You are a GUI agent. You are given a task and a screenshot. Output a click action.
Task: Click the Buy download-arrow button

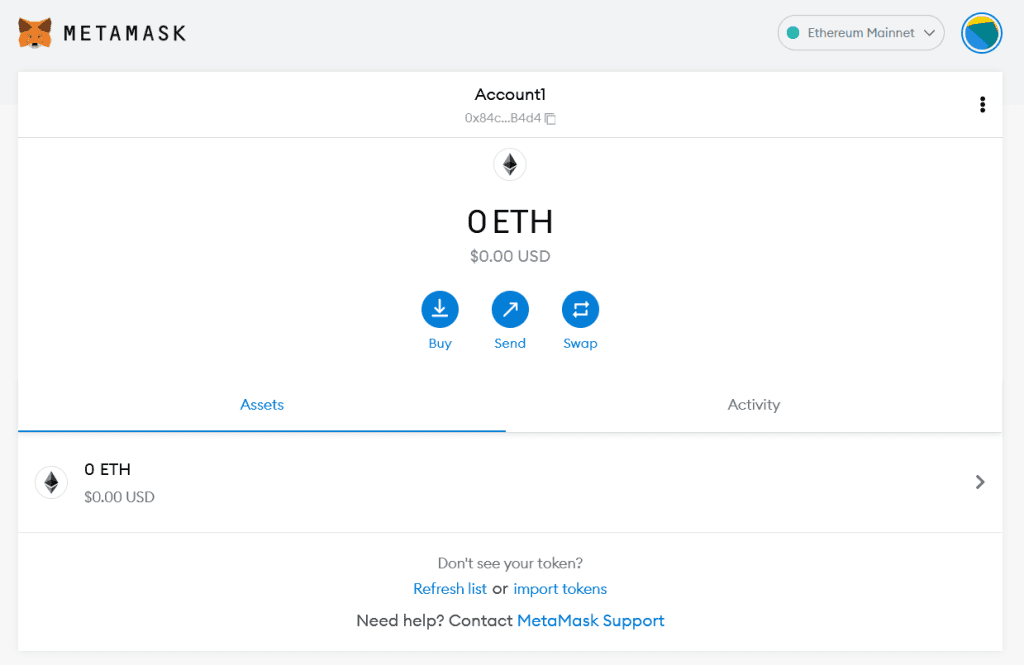click(440, 309)
